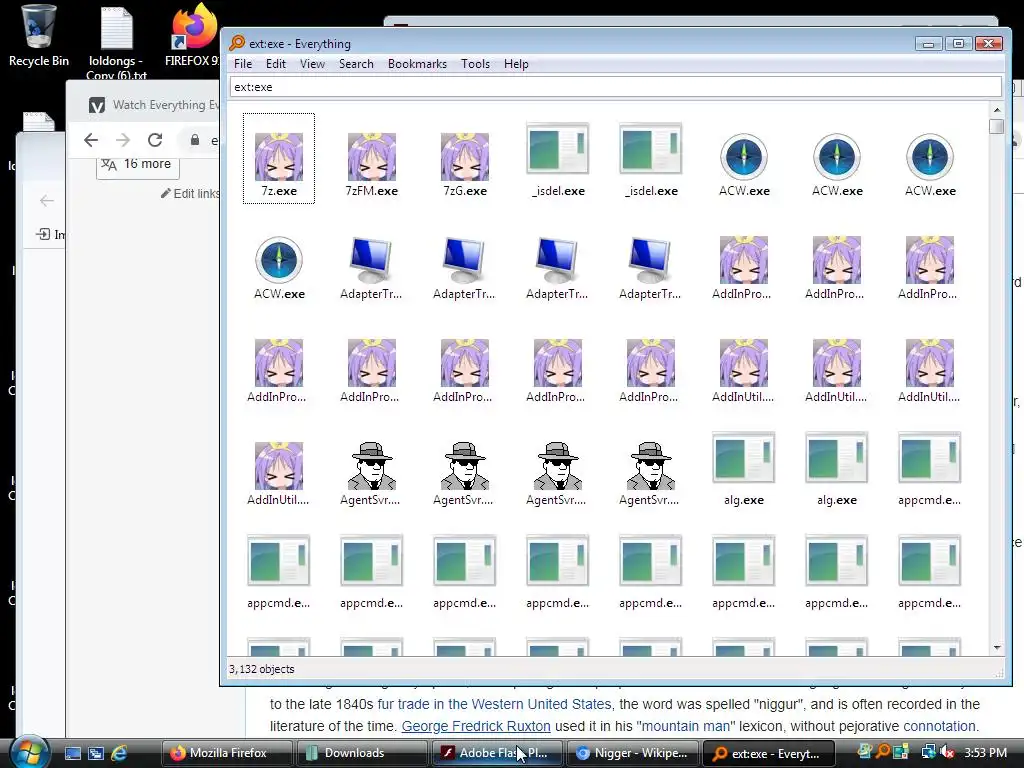Click the browser back arrow button

tap(91, 140)
